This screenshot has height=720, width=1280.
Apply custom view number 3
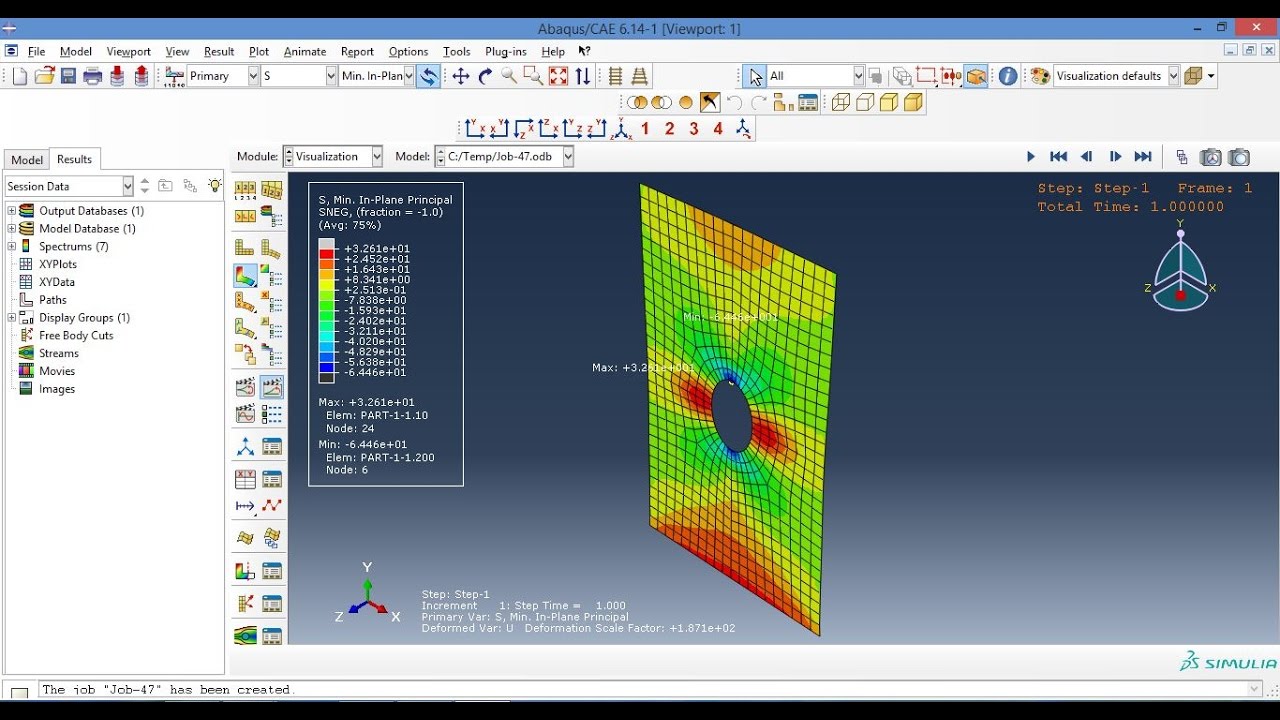(694, 128)
